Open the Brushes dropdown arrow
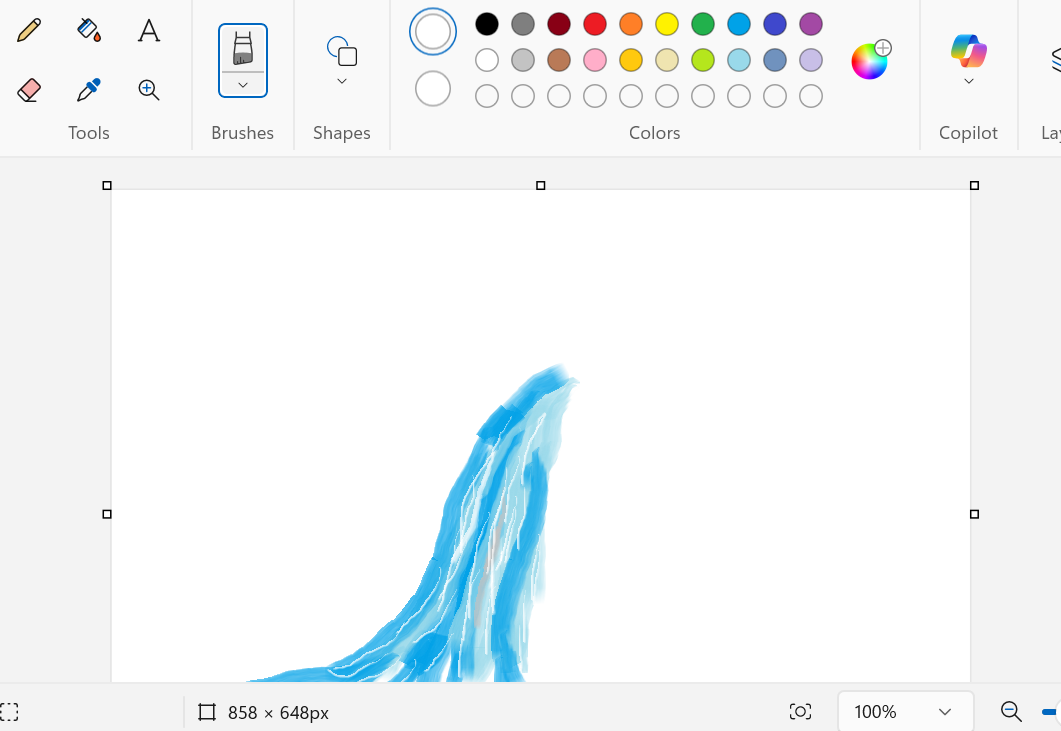This screenshot has width=1061, height=731. pyautogui.click(x=242, y=84)
